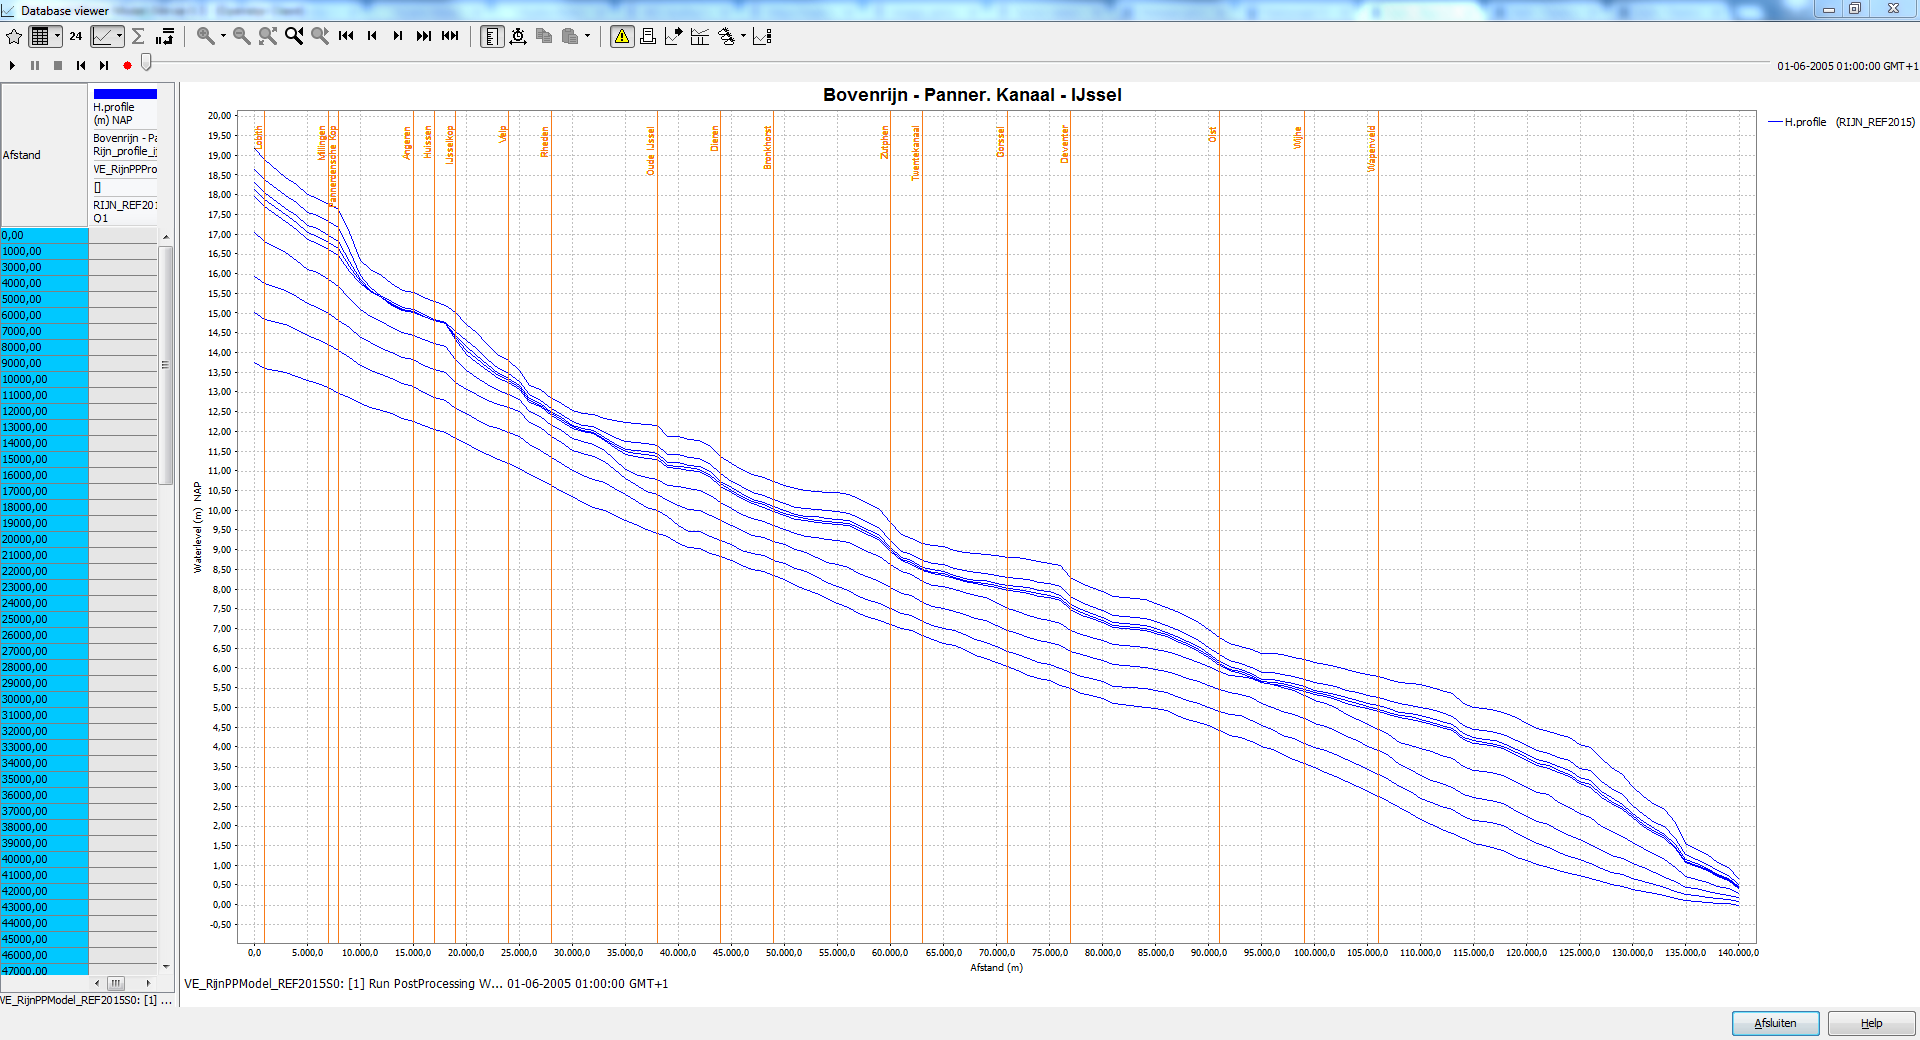The width and height of the screenshot is (1920, 1040).
Task: Click the star favorites icon
Action: [14, 36]
